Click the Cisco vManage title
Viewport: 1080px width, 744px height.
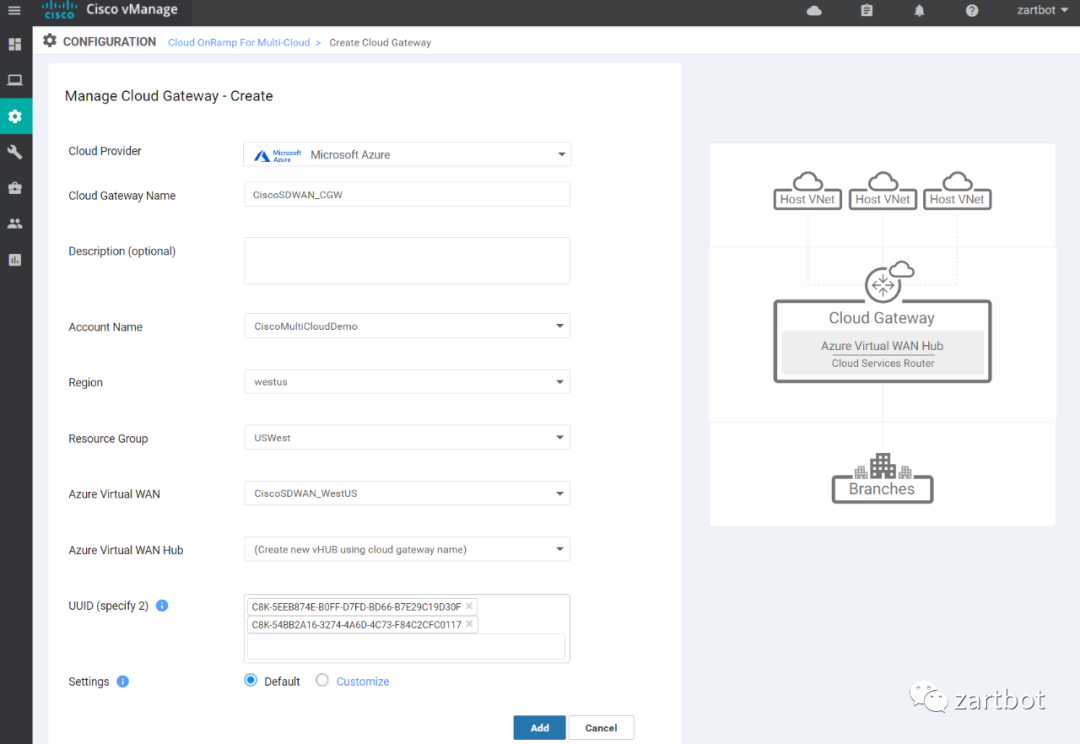tap(132, 10)
